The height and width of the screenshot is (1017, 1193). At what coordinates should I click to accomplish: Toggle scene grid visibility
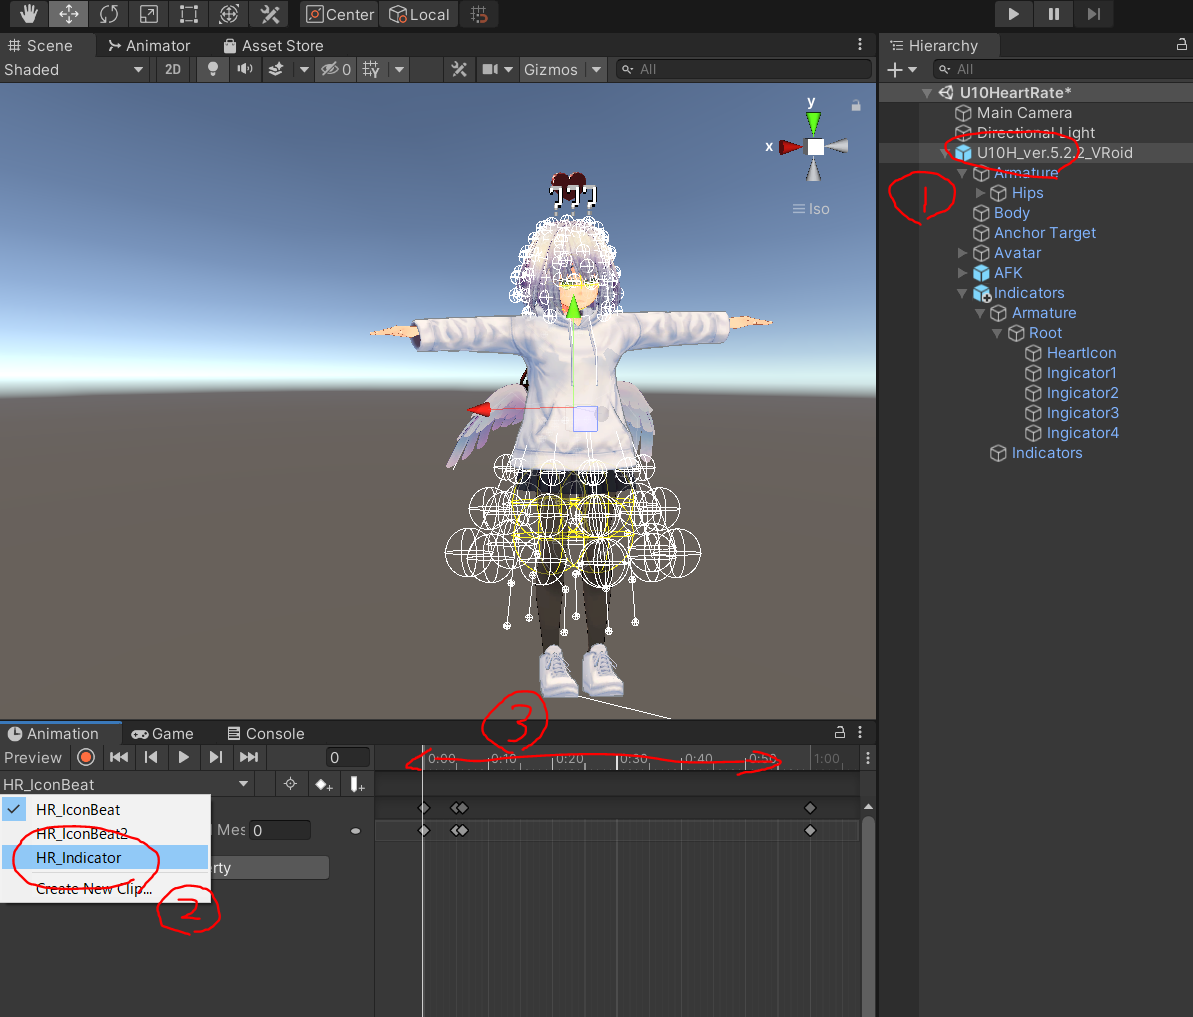coord(371,69)
